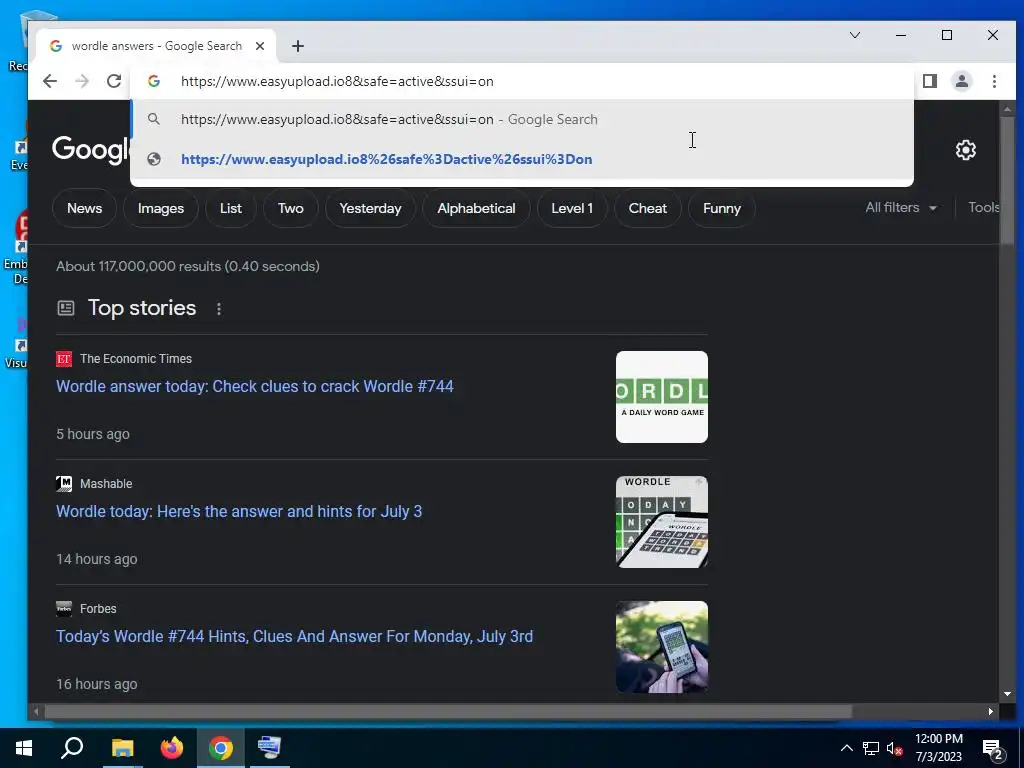Image resolution: width=1024 pixels, height=768 pixels.
Task: Open the Top stories three-dot options
Action: click(219, 309)
